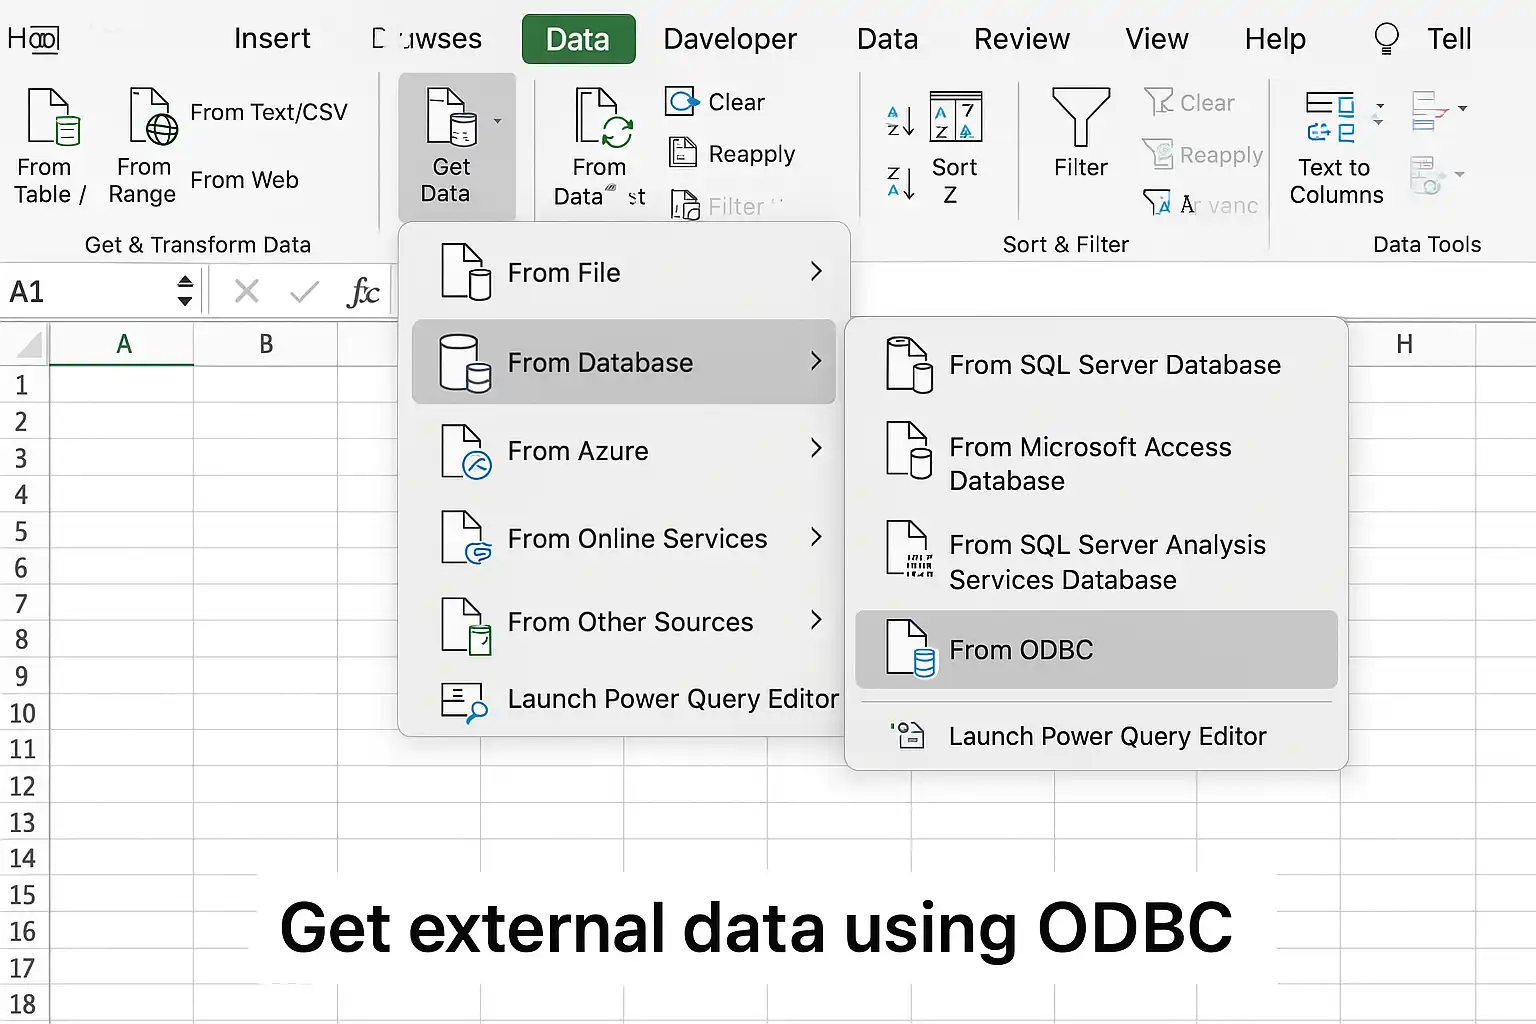
Task: Click the insert function fx icon
Action: (x=362, y=292)
